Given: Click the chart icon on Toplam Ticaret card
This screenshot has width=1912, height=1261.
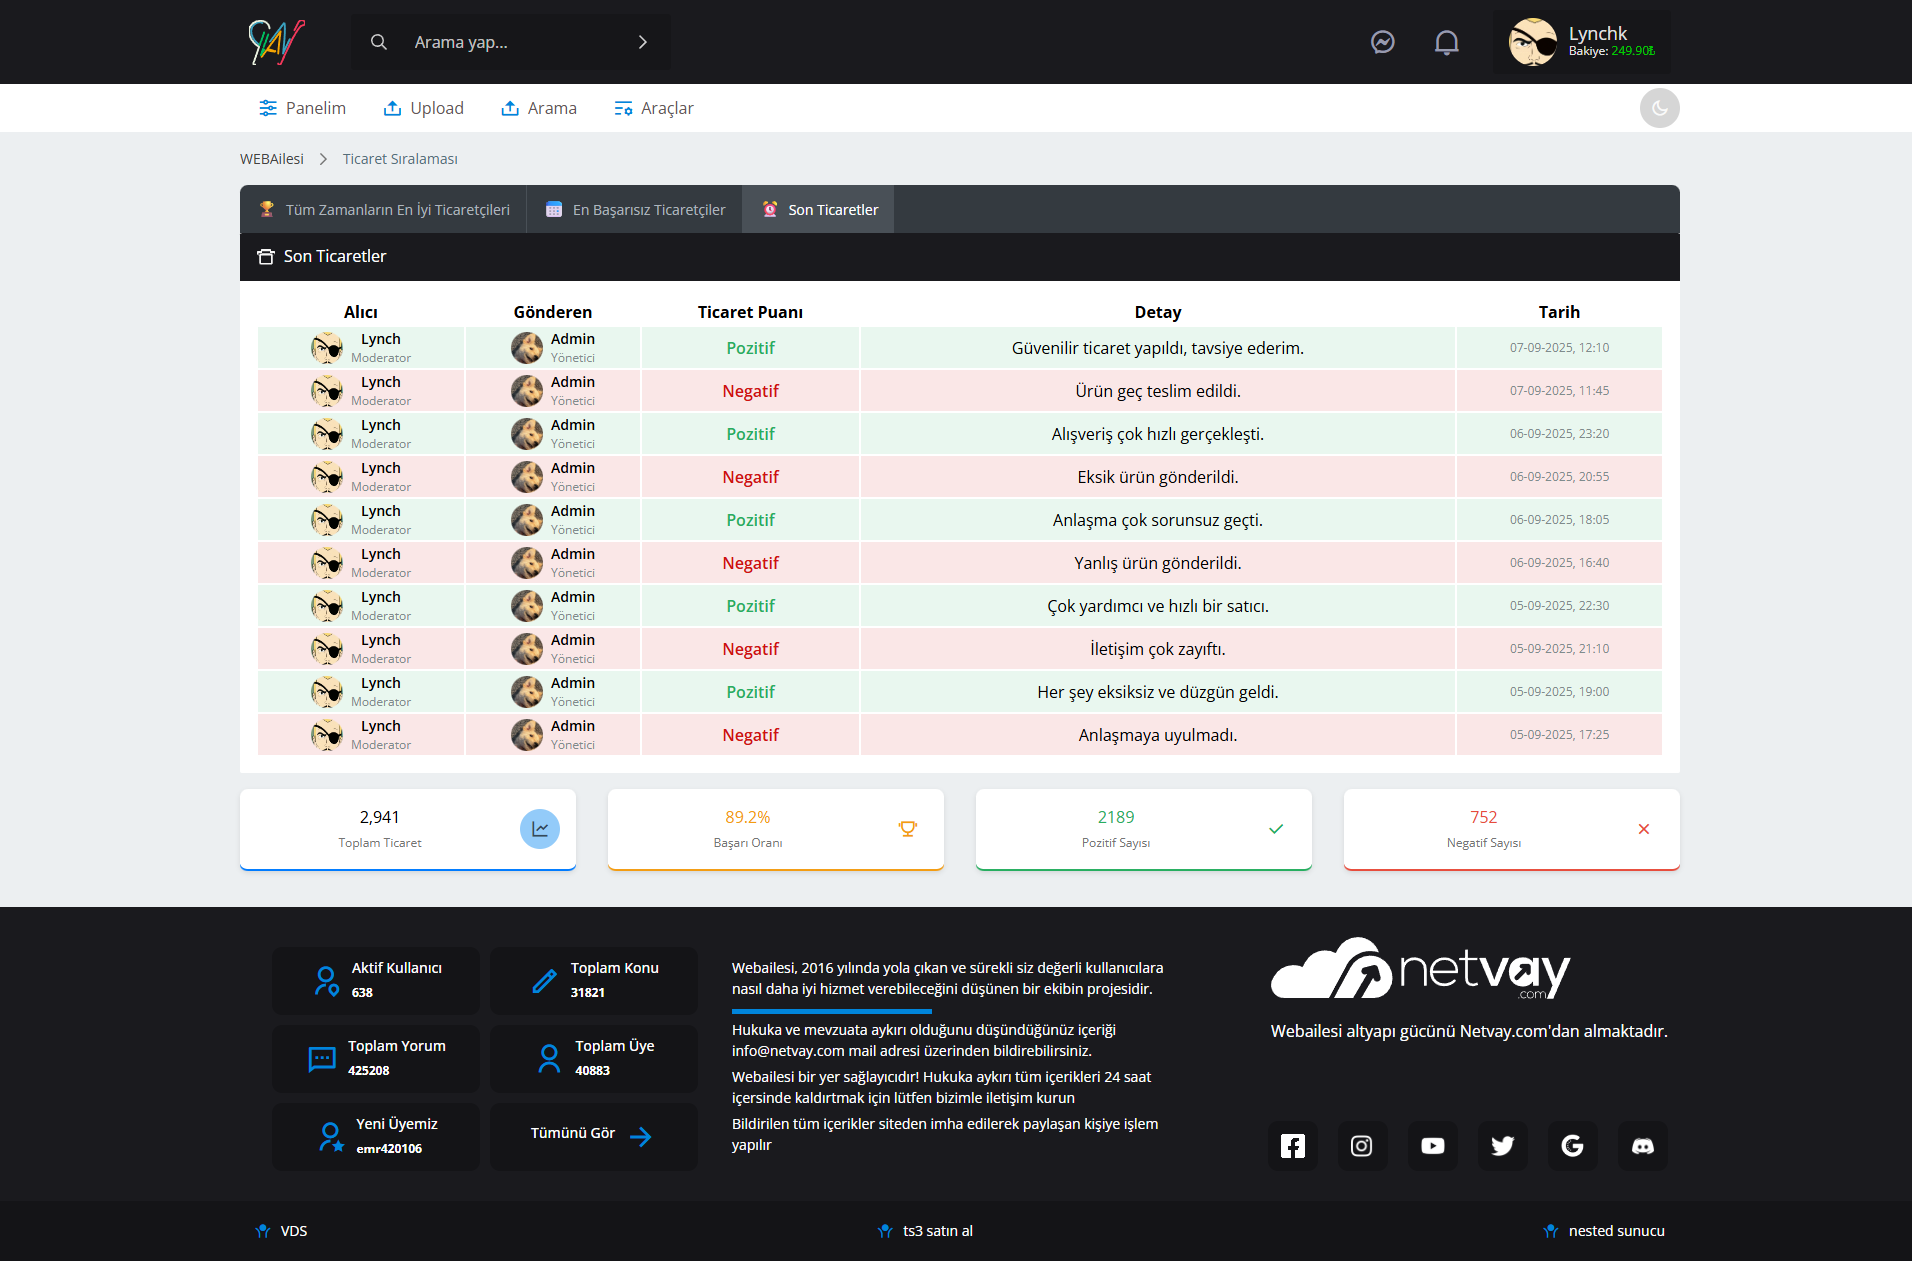Looking at the screenshot, I should point(540,829).
